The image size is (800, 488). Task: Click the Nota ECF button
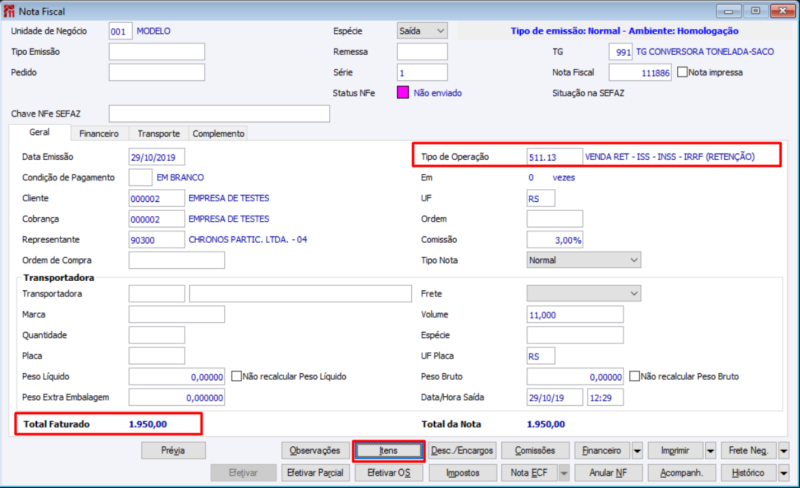529,473
